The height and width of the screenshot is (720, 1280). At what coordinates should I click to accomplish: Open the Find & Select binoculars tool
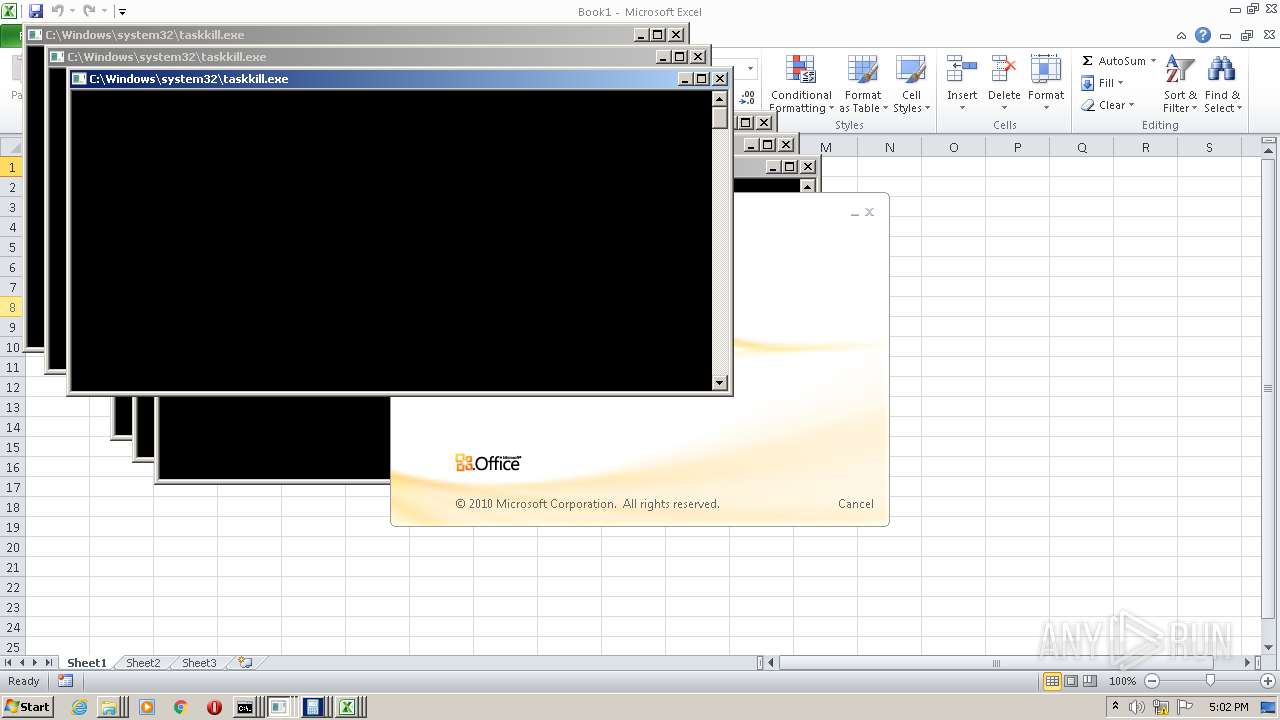(x=1222, y=84)
